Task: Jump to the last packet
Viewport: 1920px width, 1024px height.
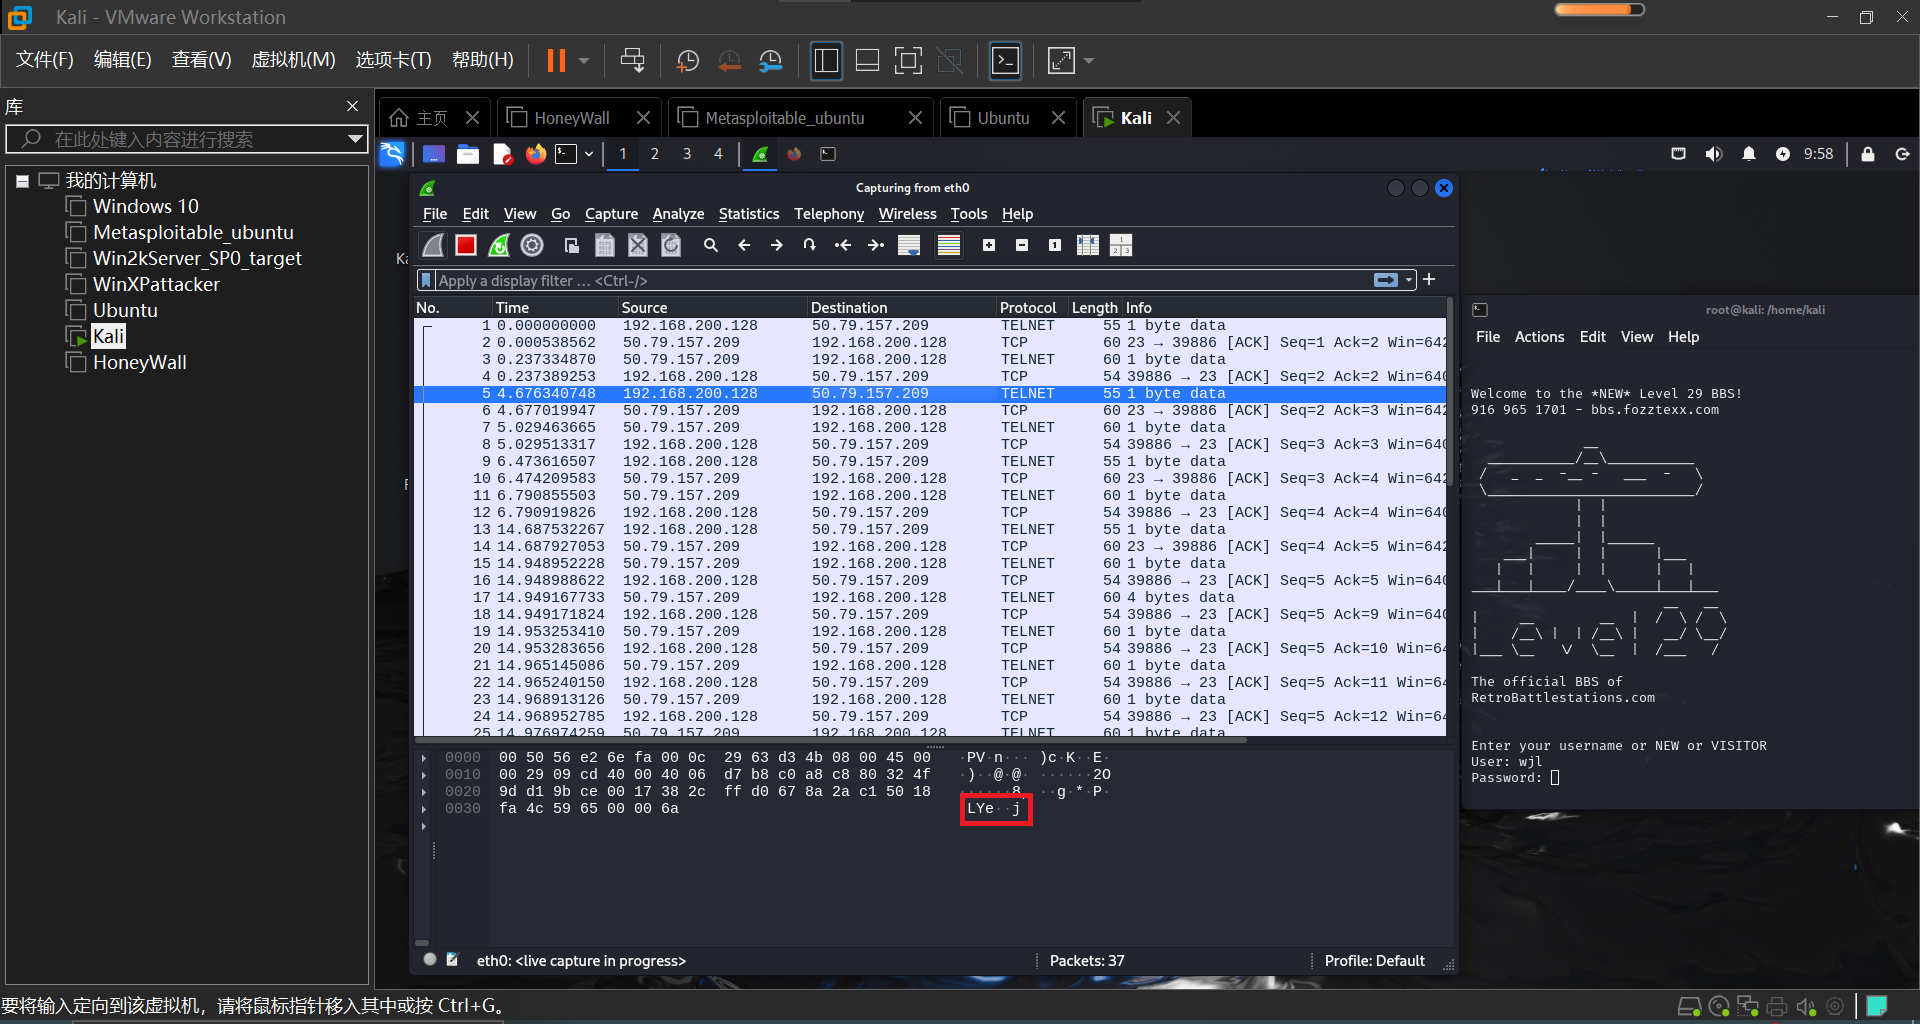Action: tap(876, 245)
